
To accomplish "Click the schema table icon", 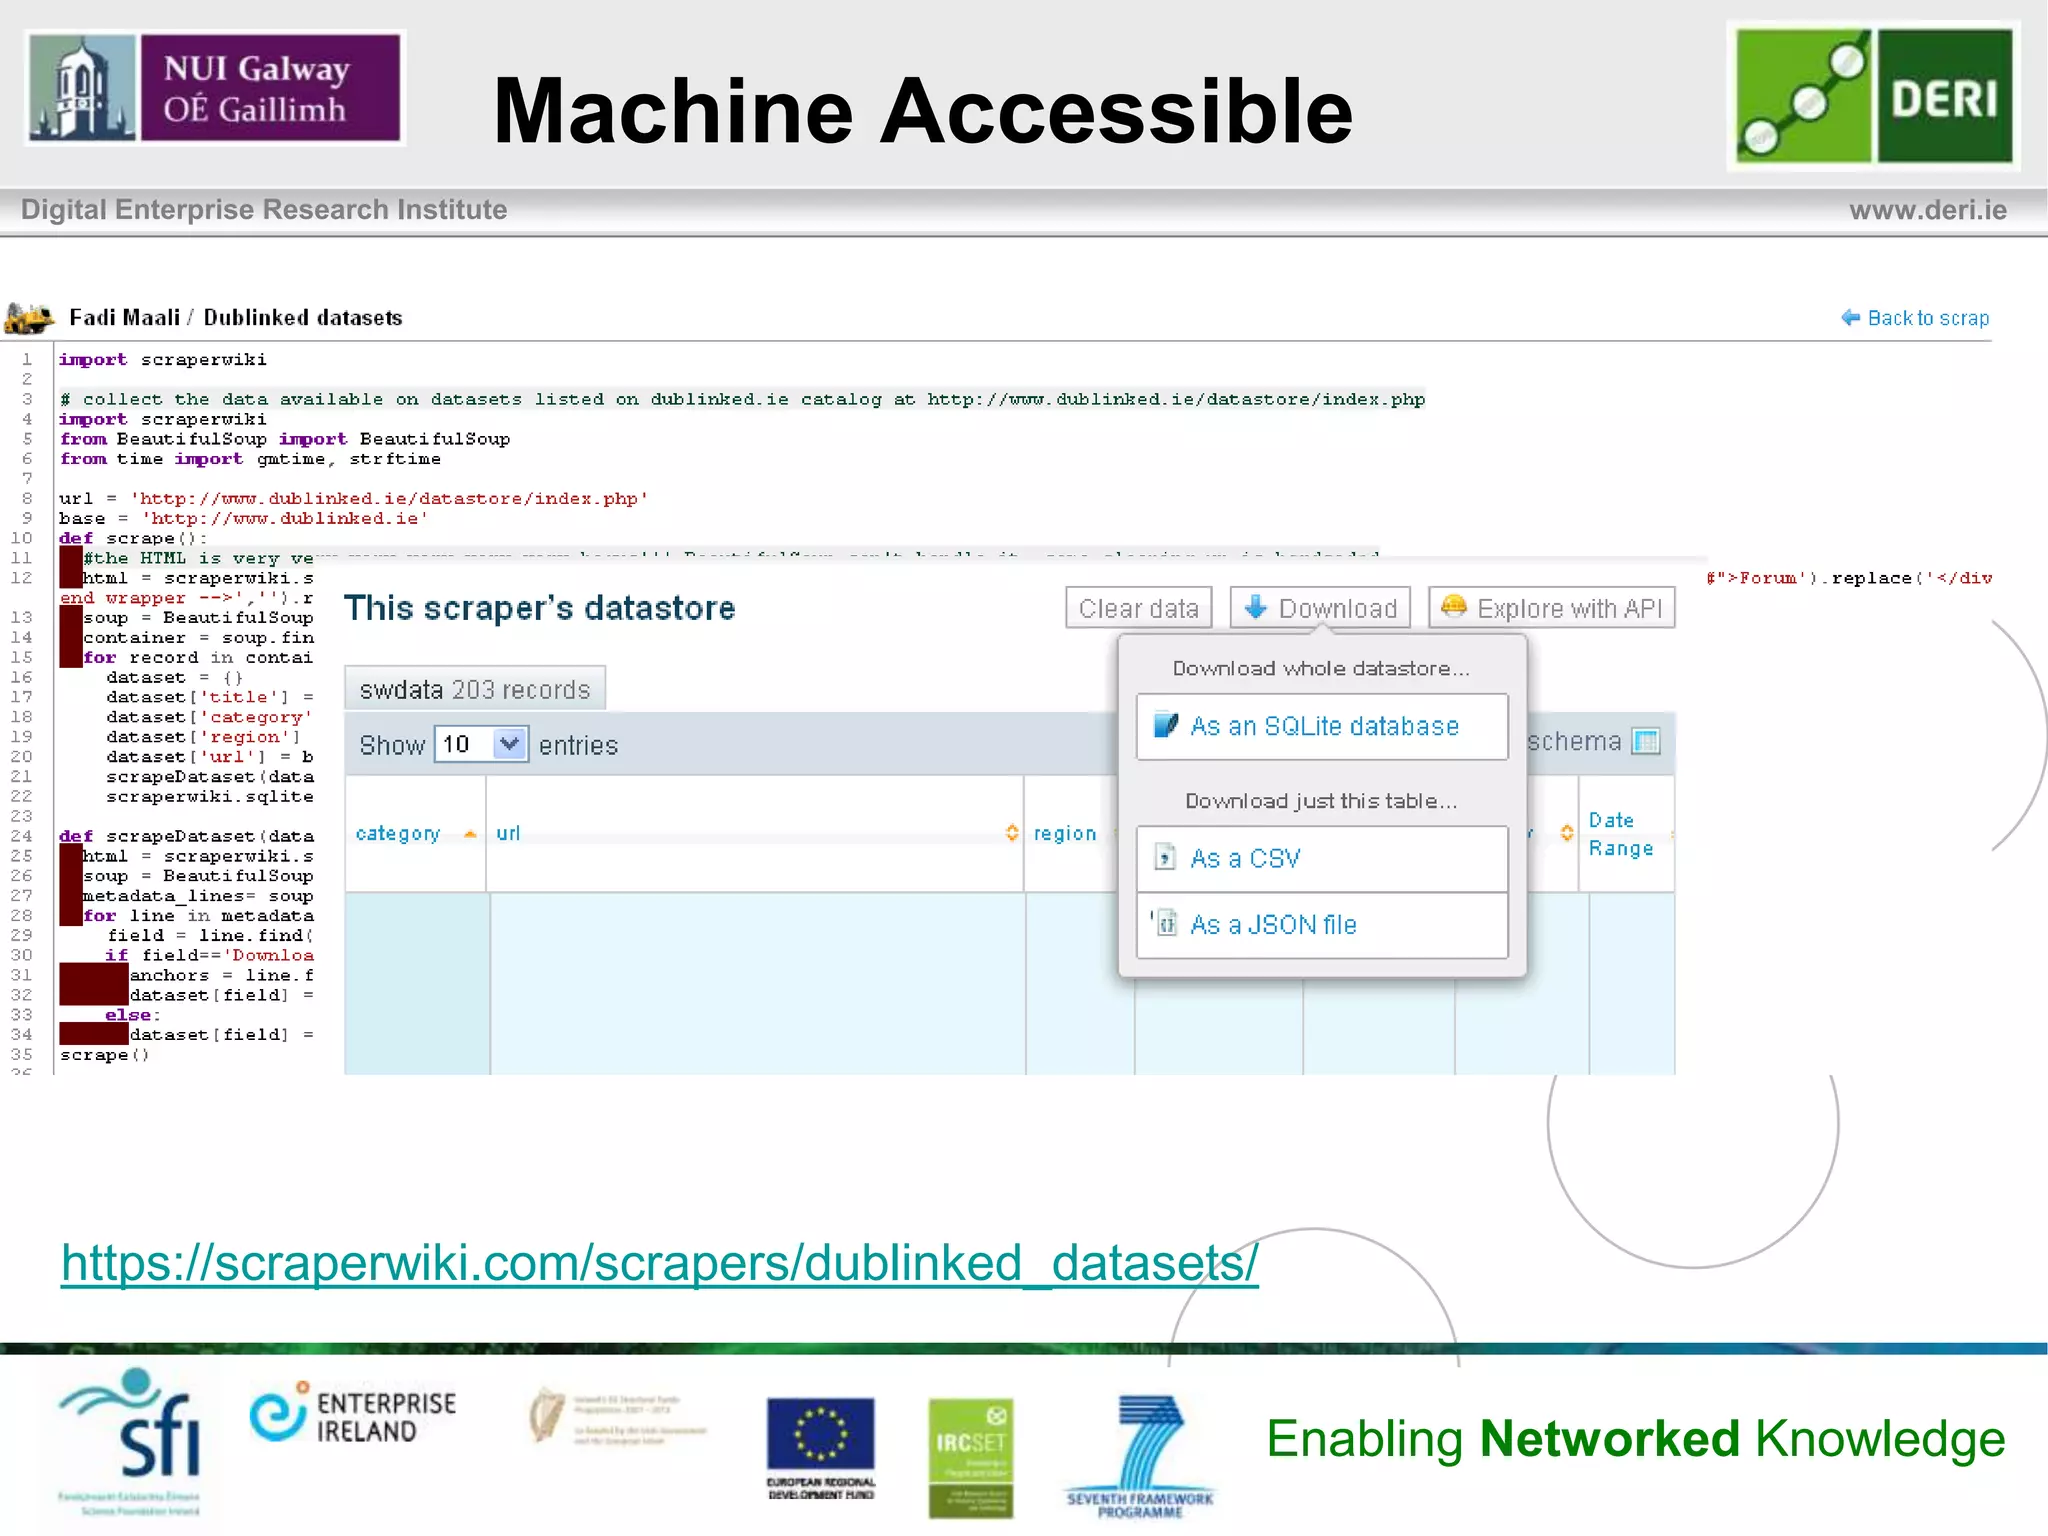I will (x=1645, y=741).
